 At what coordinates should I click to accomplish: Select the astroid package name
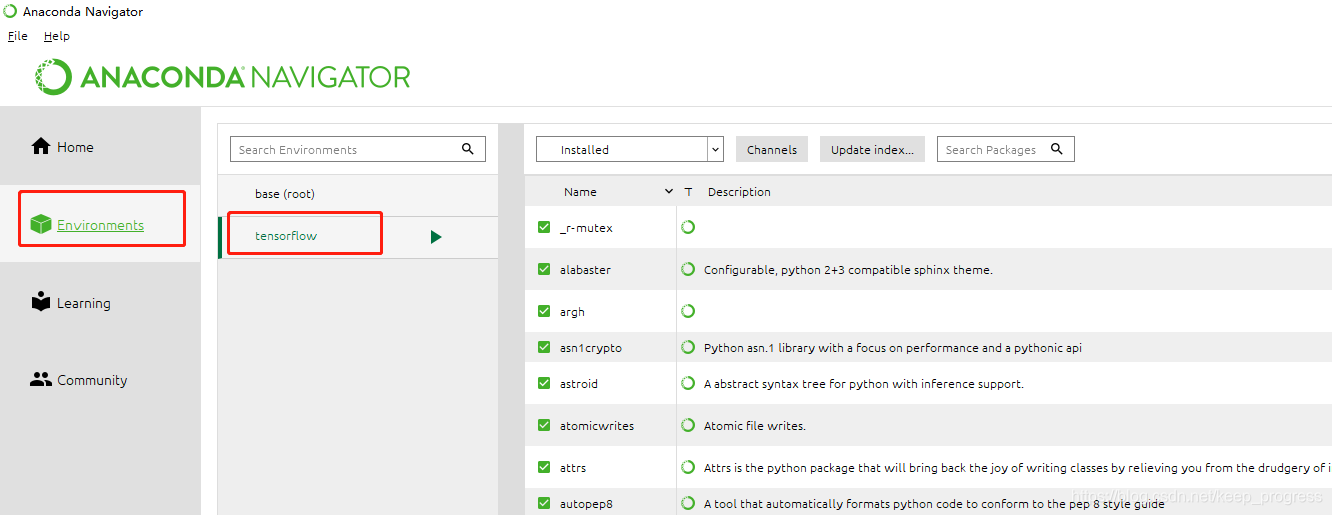click(x=579, y=383)
